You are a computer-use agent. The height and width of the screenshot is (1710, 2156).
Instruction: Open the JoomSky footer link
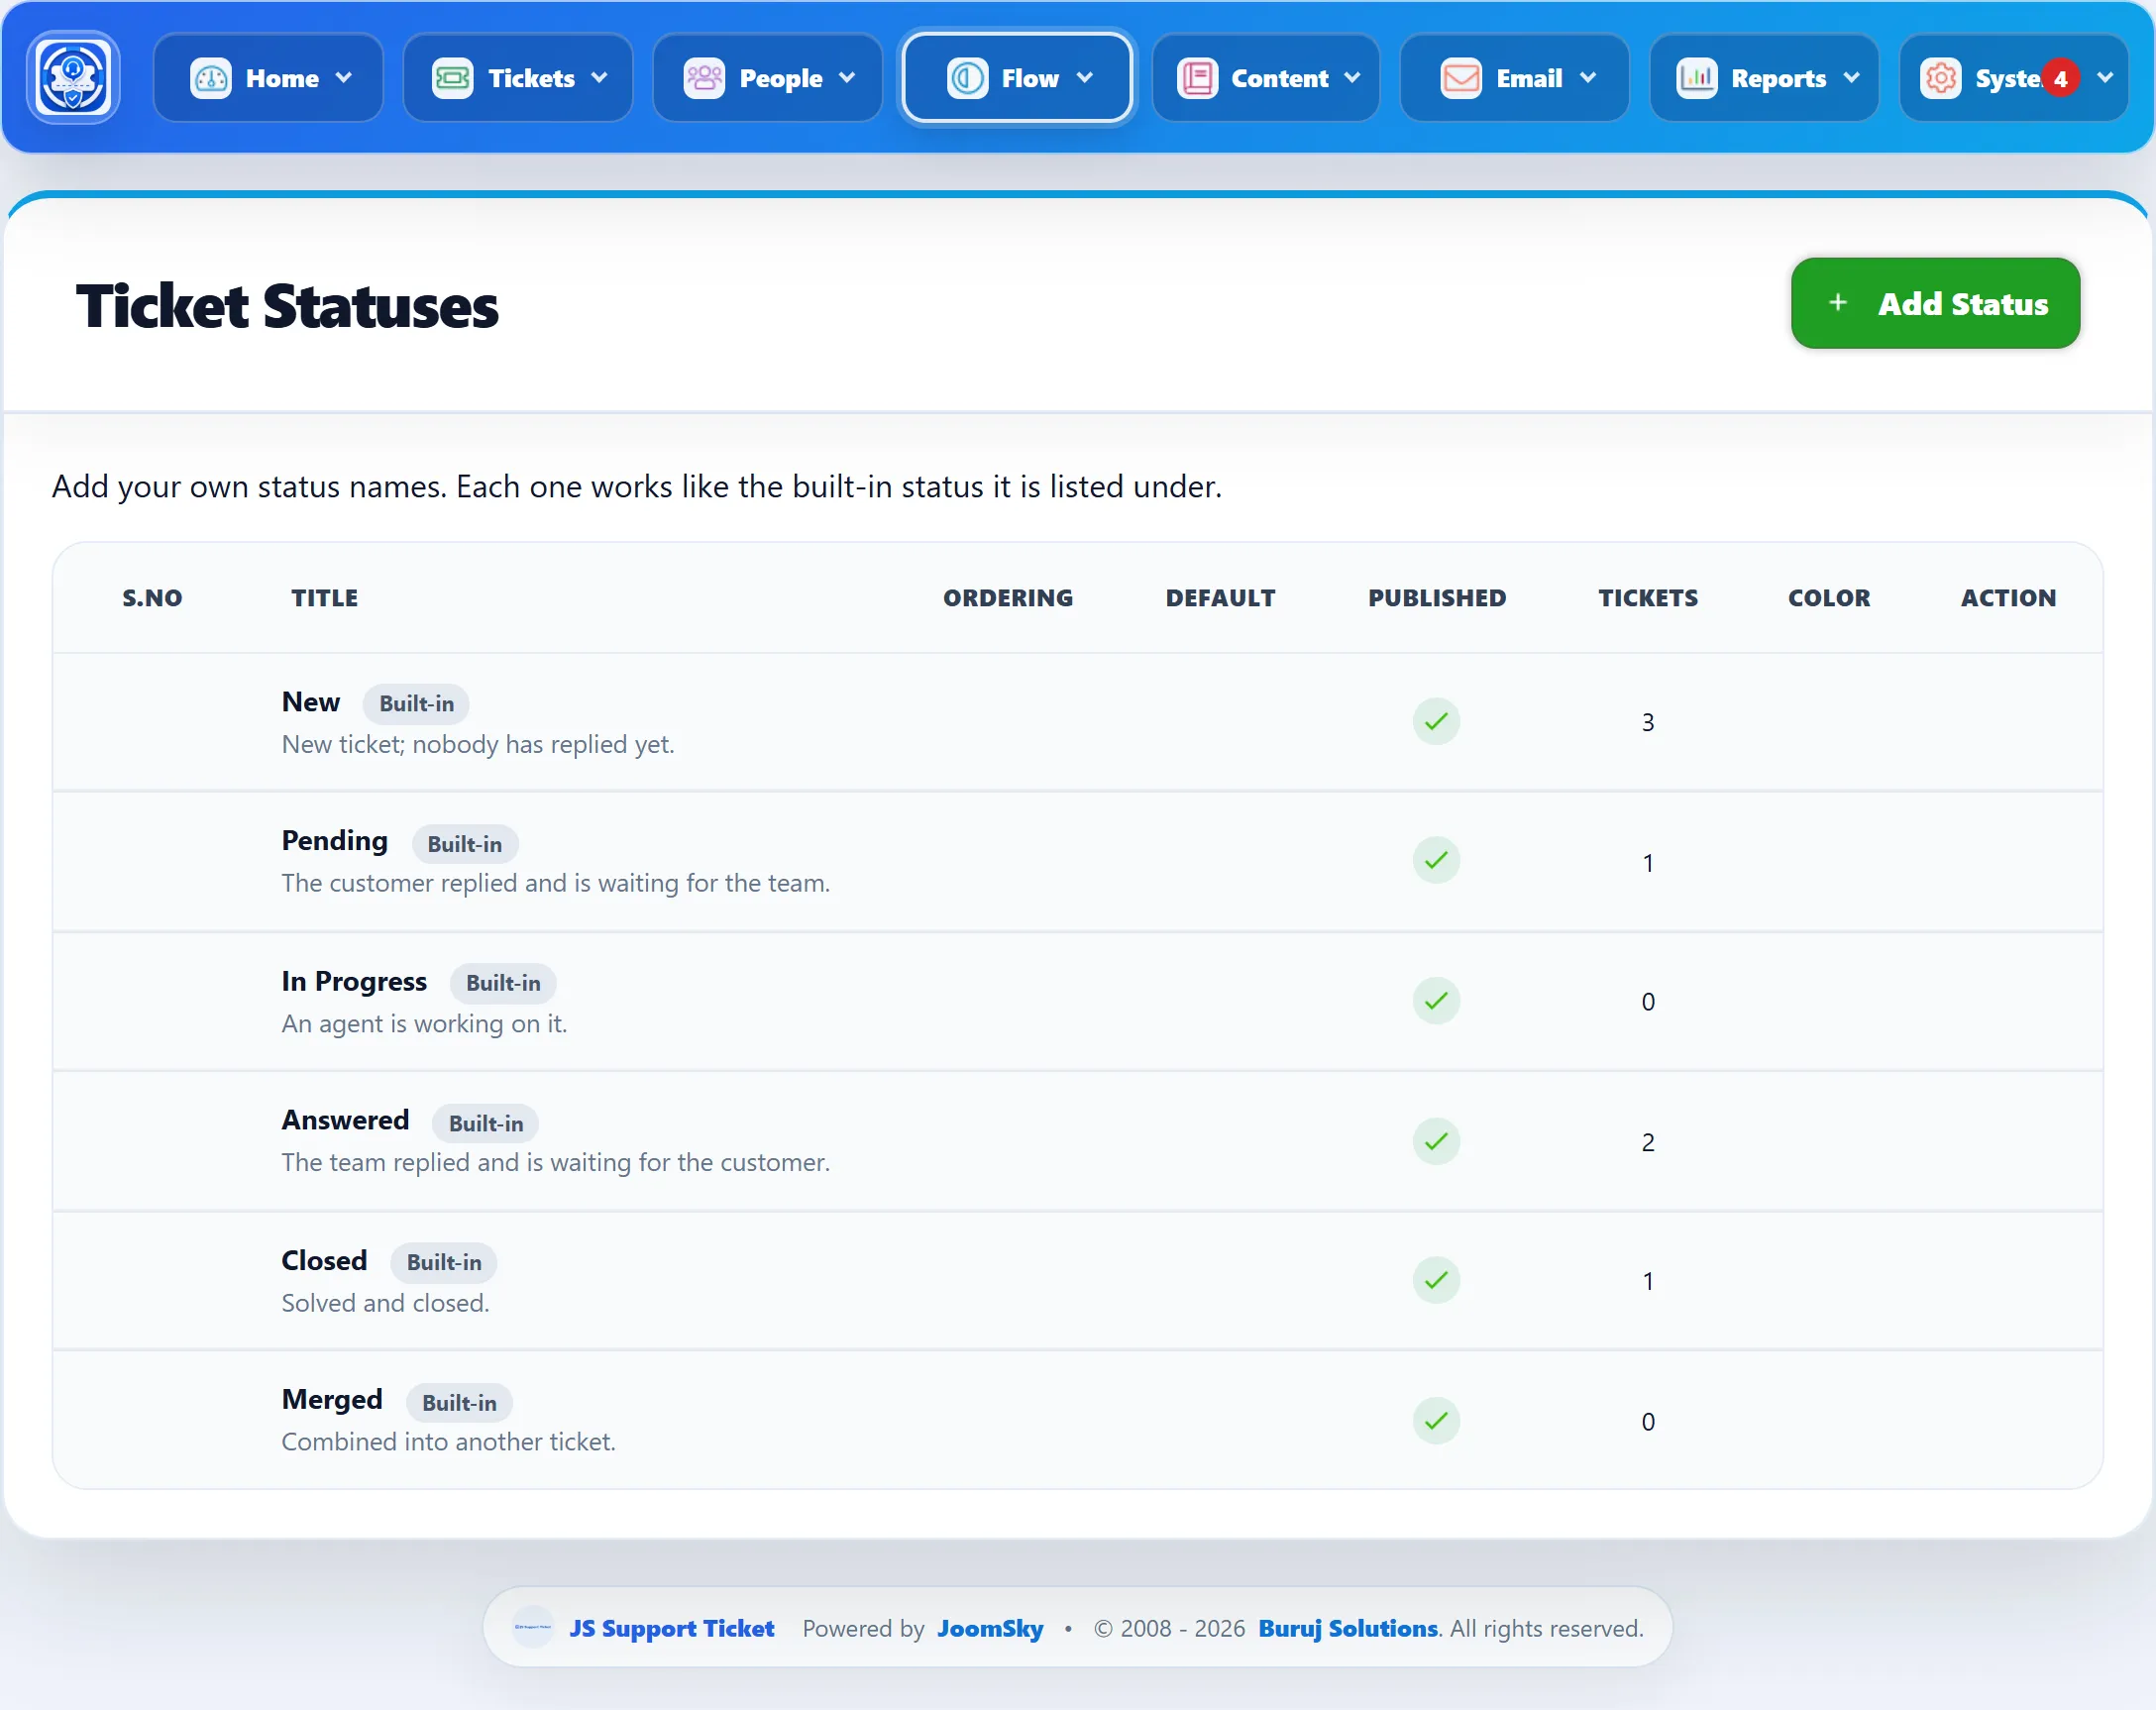pos(990,1628)
